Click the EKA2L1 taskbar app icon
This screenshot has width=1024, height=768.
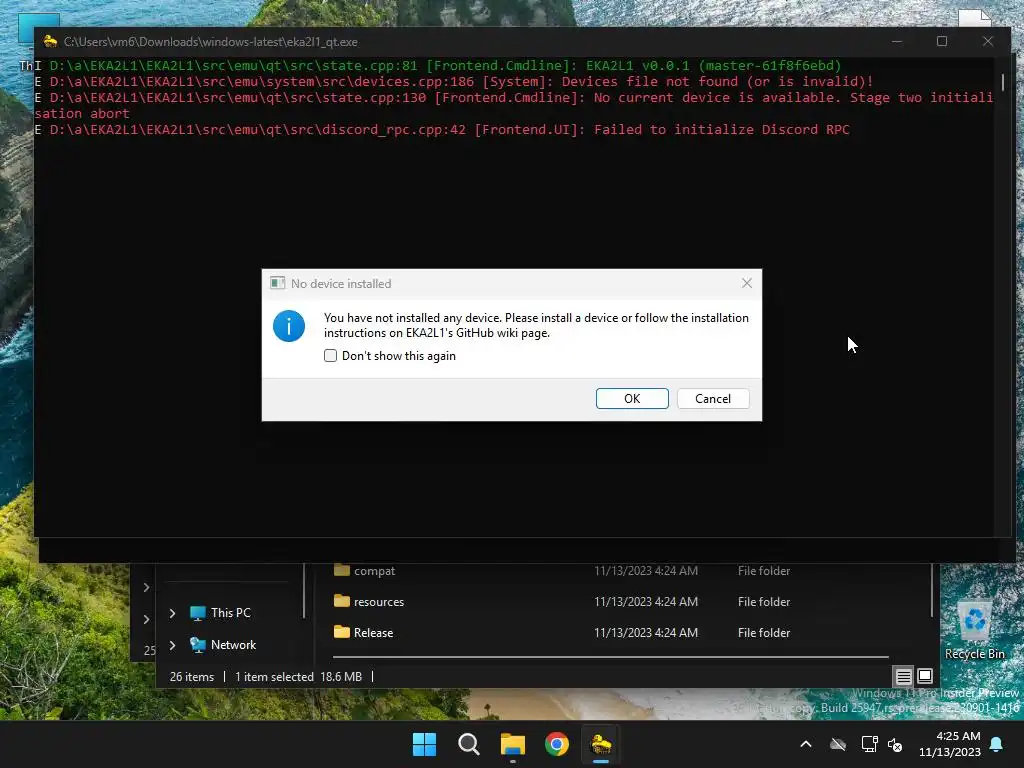coord(601,744)
